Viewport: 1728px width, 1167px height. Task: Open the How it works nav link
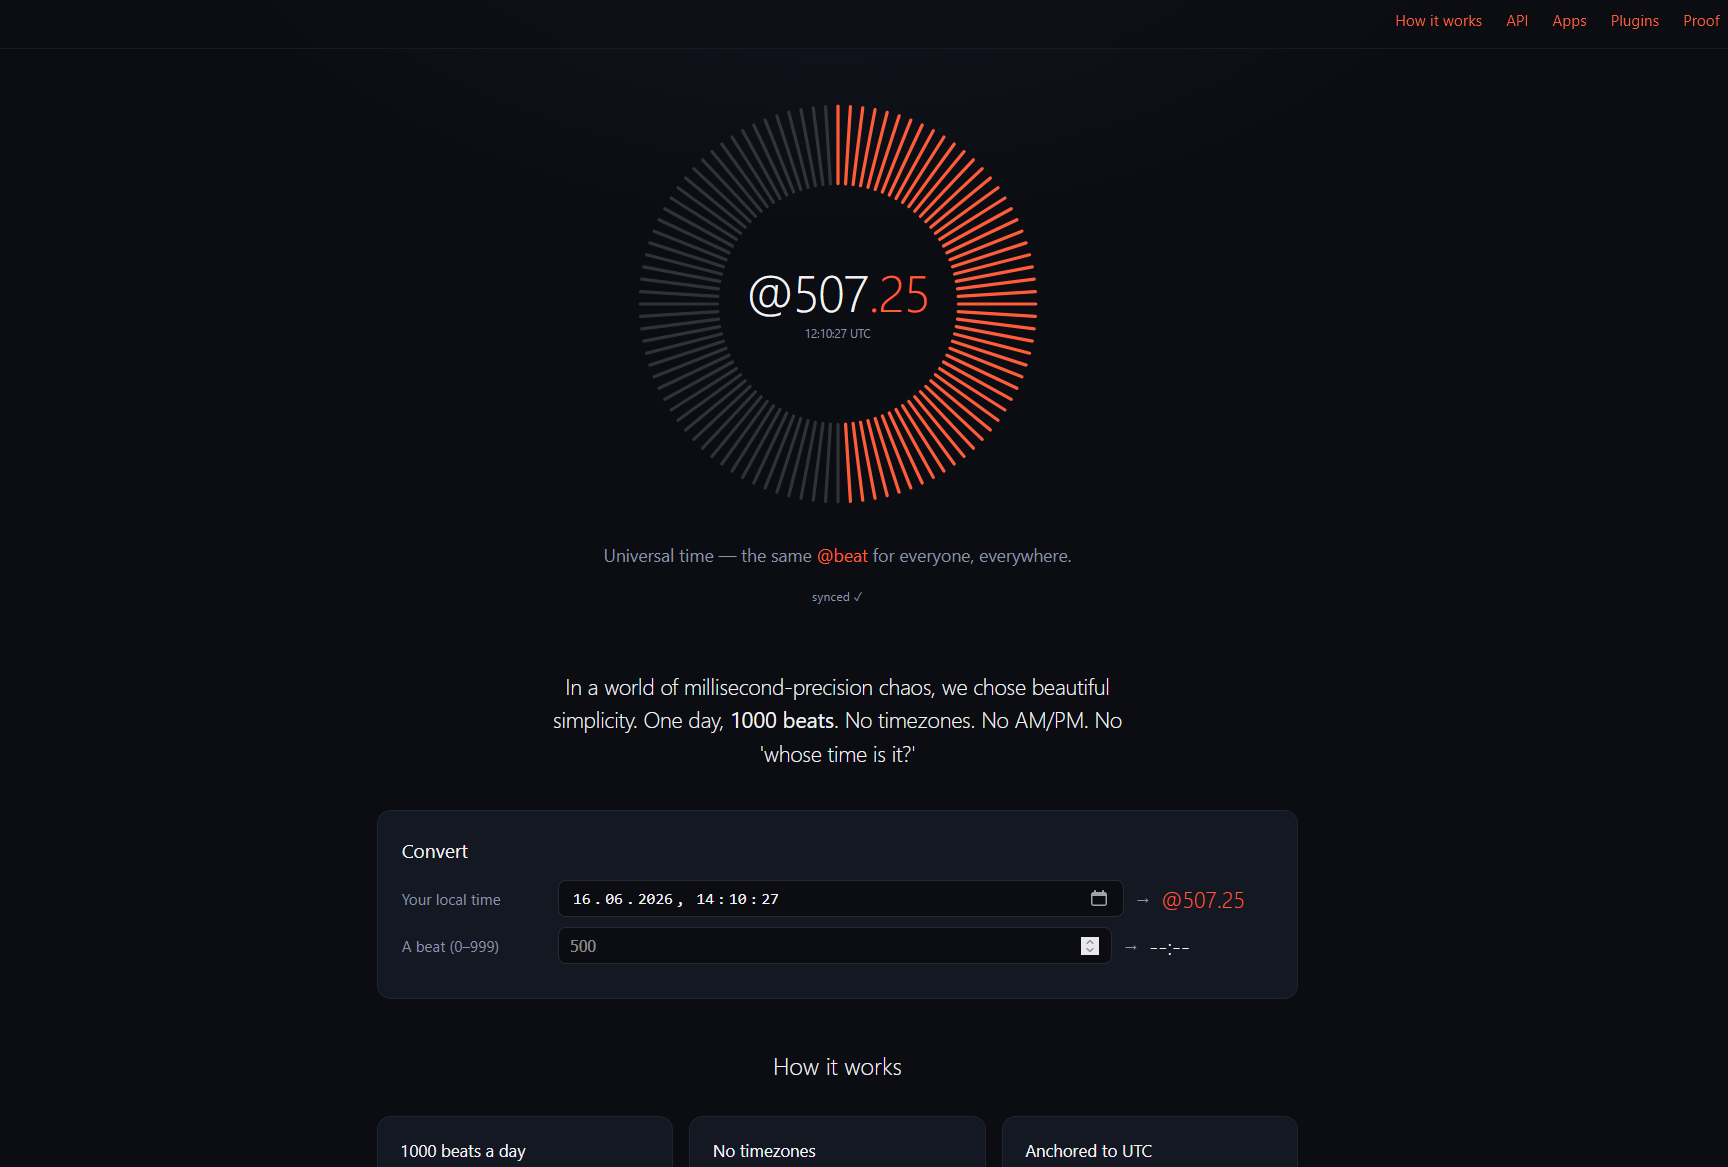coord(1438,21)
